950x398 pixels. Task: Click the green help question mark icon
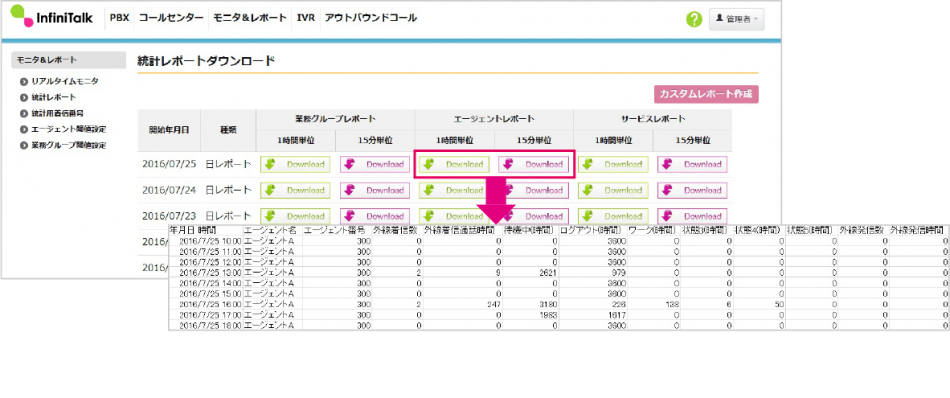(694, 19)
